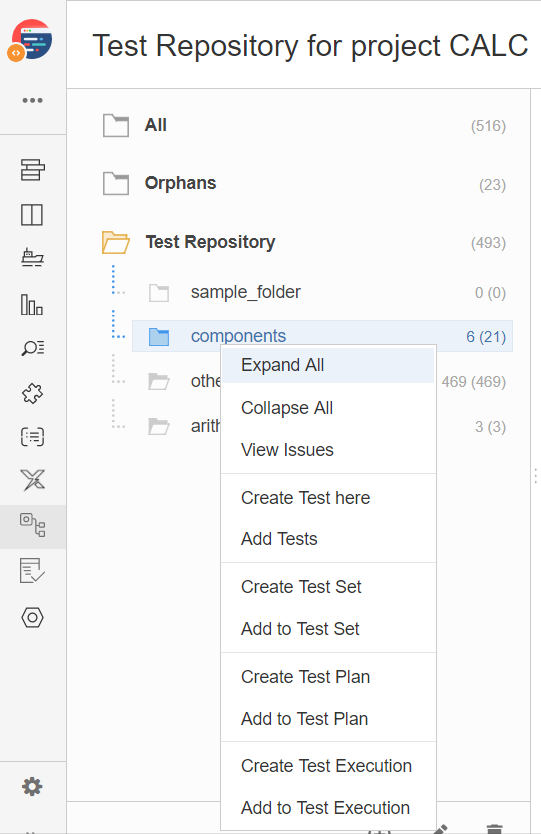Open the Test Plan Board checklist icon

coord(32,571)
